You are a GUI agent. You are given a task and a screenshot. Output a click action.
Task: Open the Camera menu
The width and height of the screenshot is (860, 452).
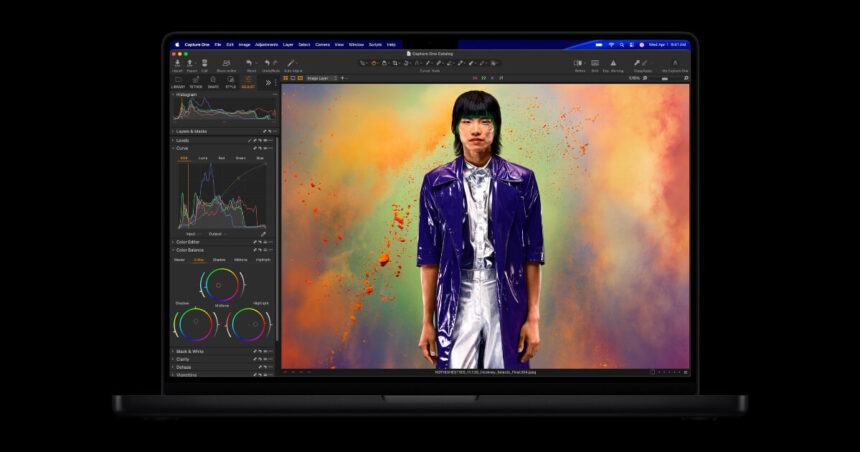(x=322, y=44)
